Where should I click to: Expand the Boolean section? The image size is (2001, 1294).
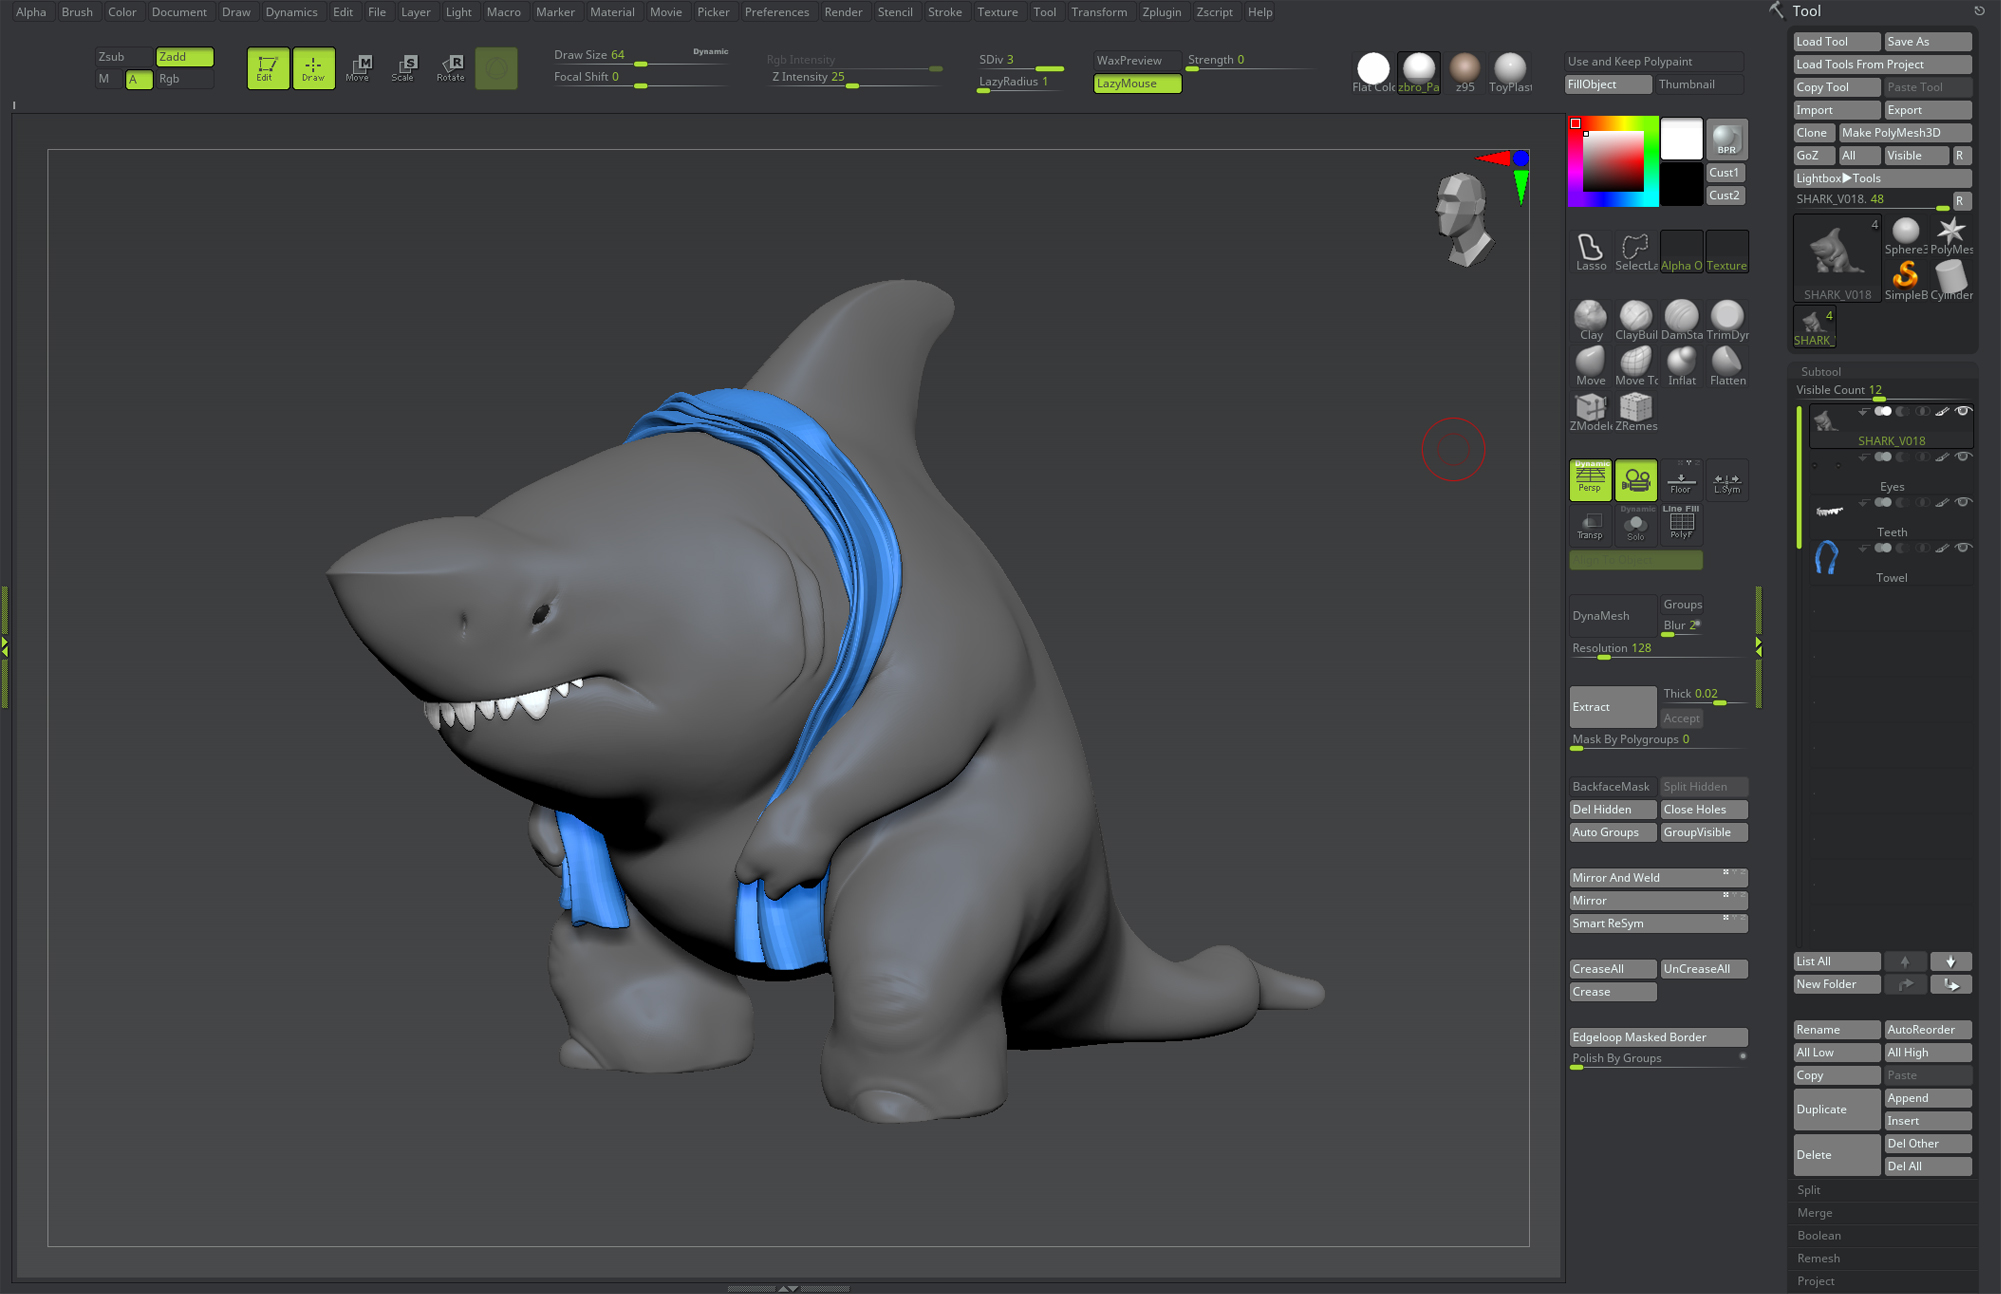point(1818,1235)
